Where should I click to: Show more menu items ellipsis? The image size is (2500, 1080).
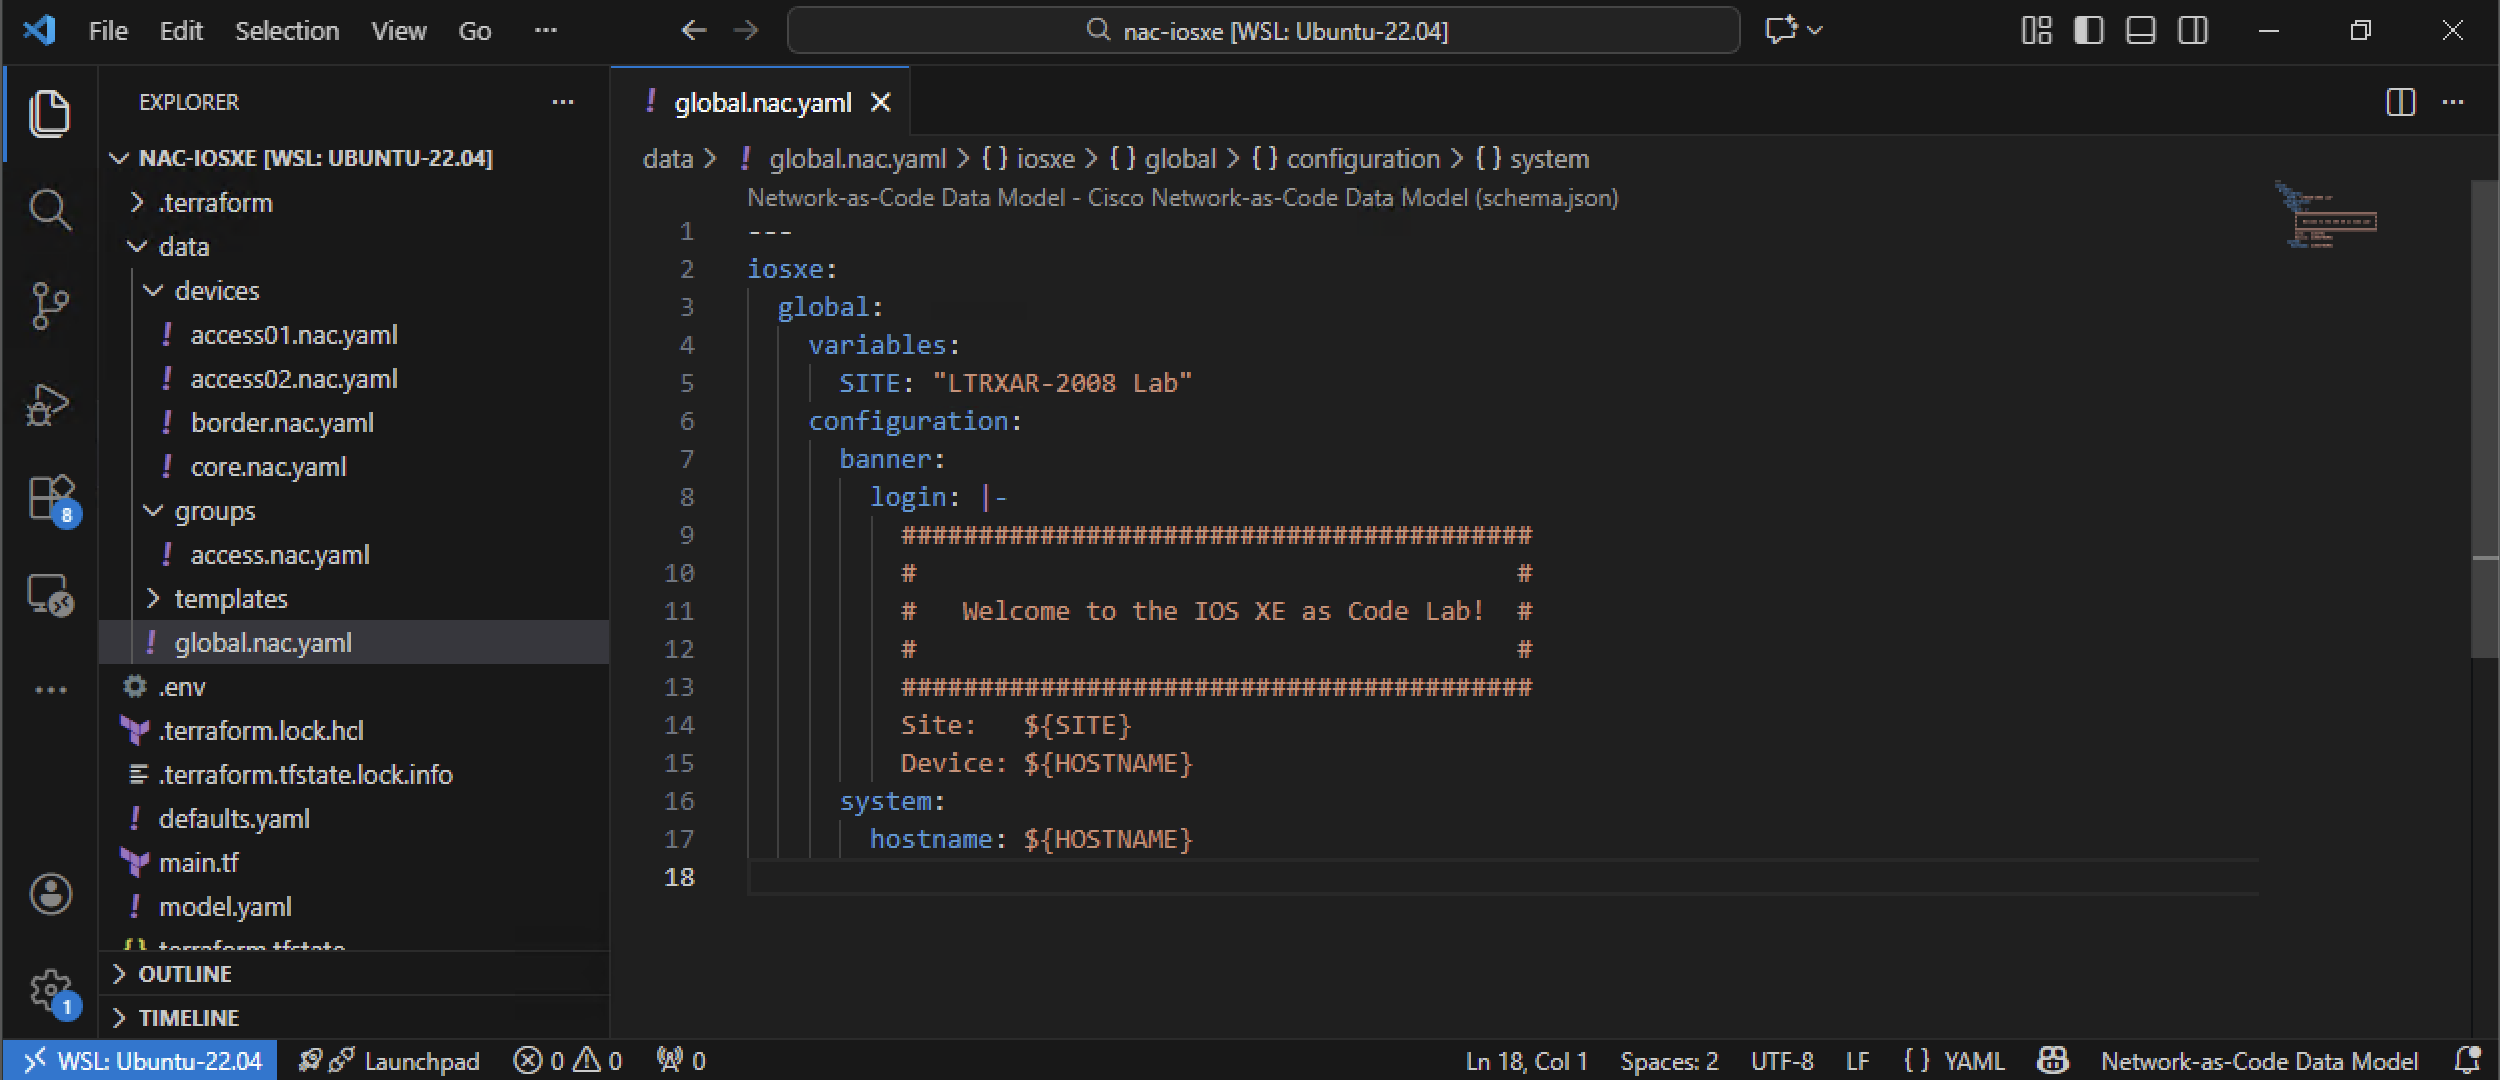coord(546,30)
